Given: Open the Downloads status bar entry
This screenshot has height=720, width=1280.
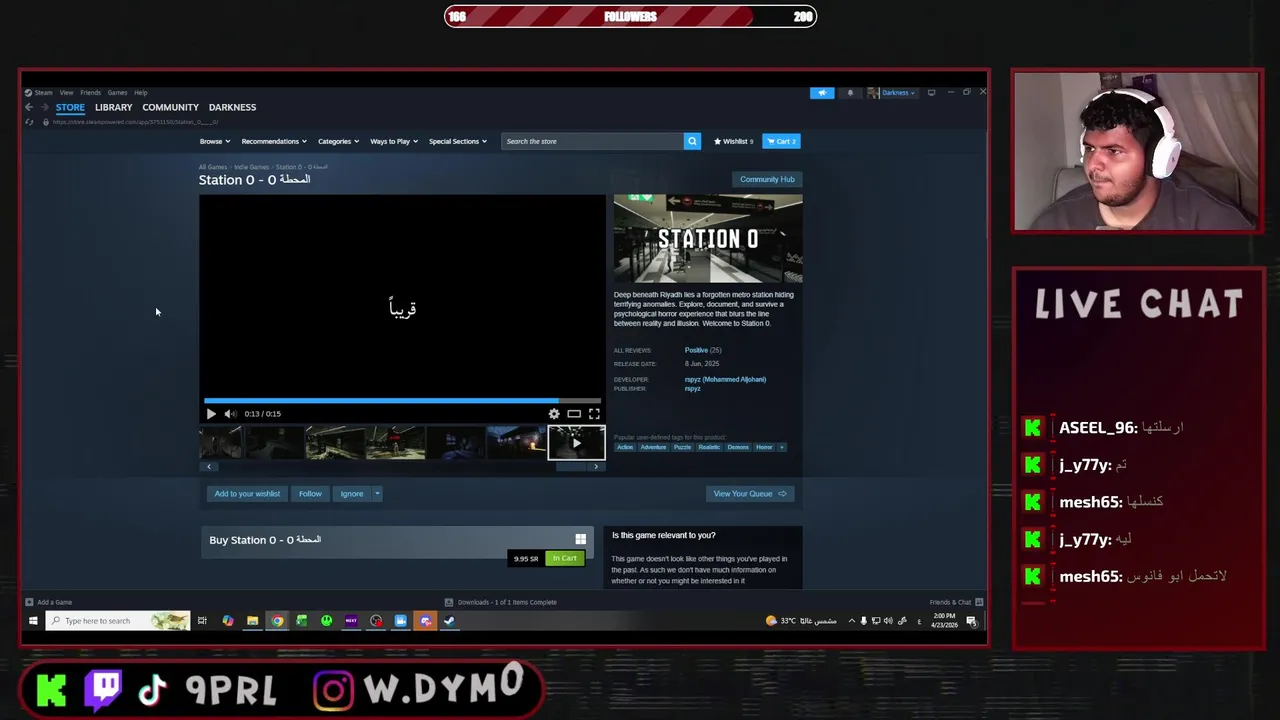Looking at the screenshot, I should [501, 602].
